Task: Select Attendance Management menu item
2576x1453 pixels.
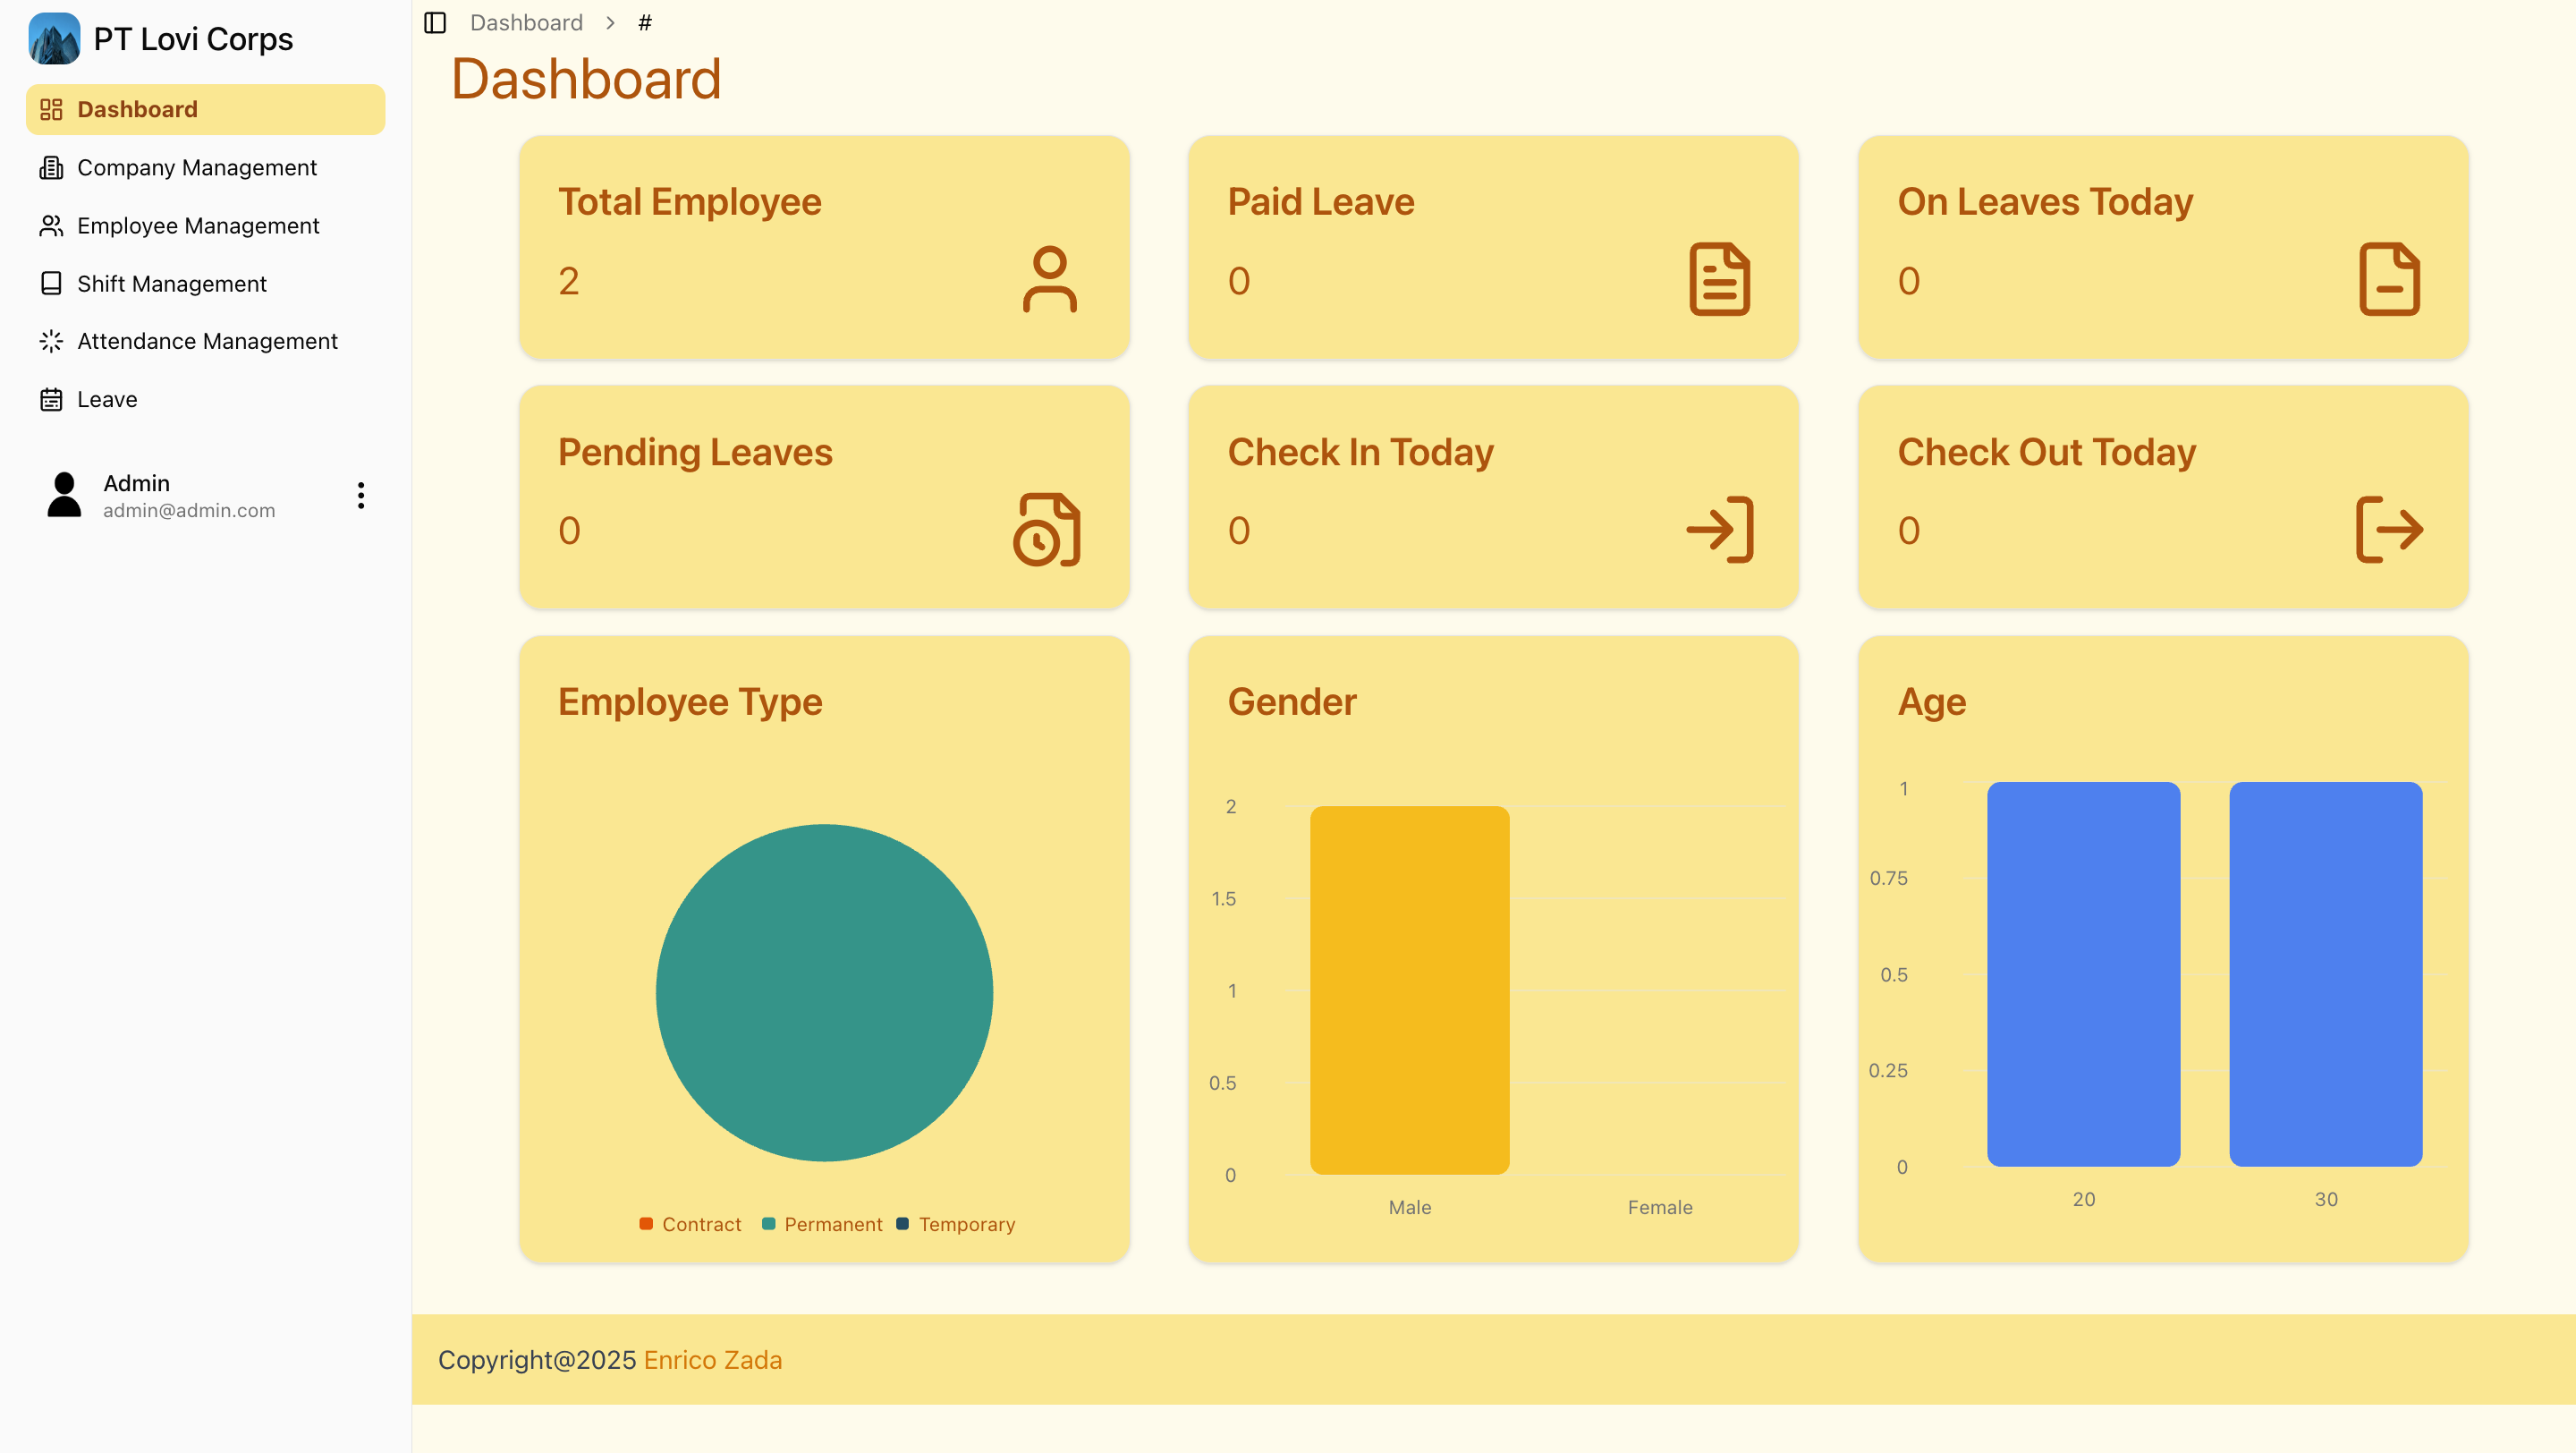Action: point(207,341)
